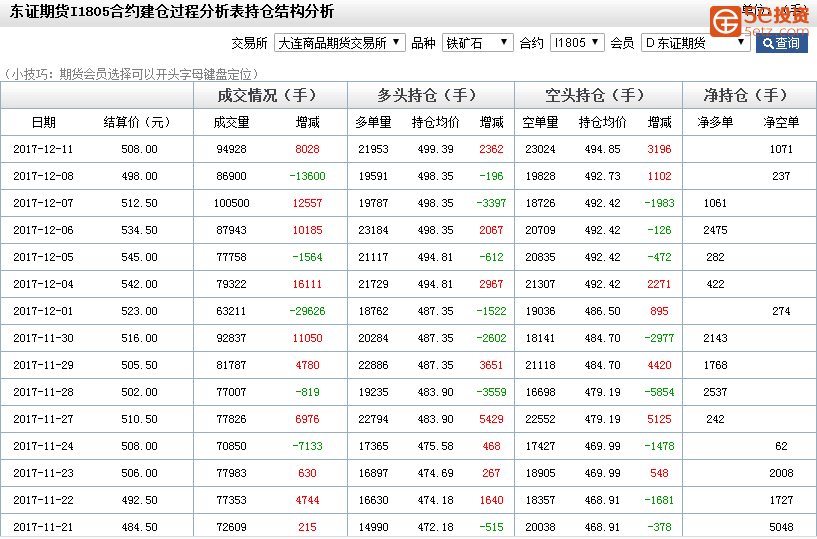Screen dimensions: 817x539
Task: Click date cell 2017-12-06
Action: [x=43, y=230]
